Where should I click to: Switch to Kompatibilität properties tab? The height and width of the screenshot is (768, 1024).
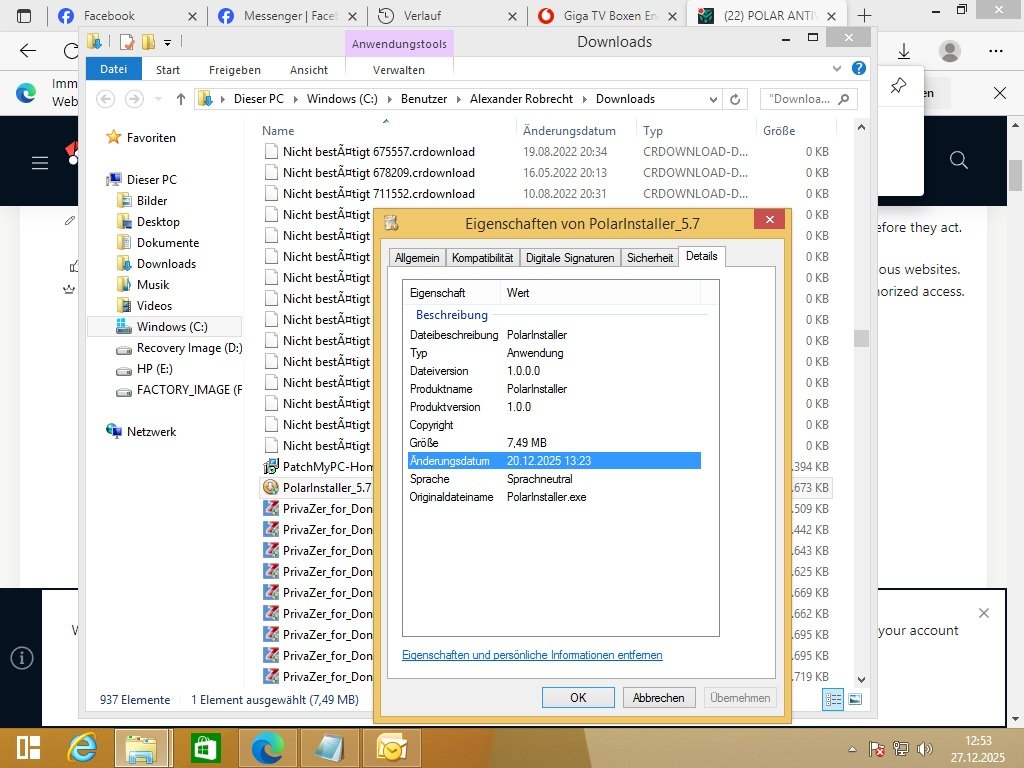point(483,258)
